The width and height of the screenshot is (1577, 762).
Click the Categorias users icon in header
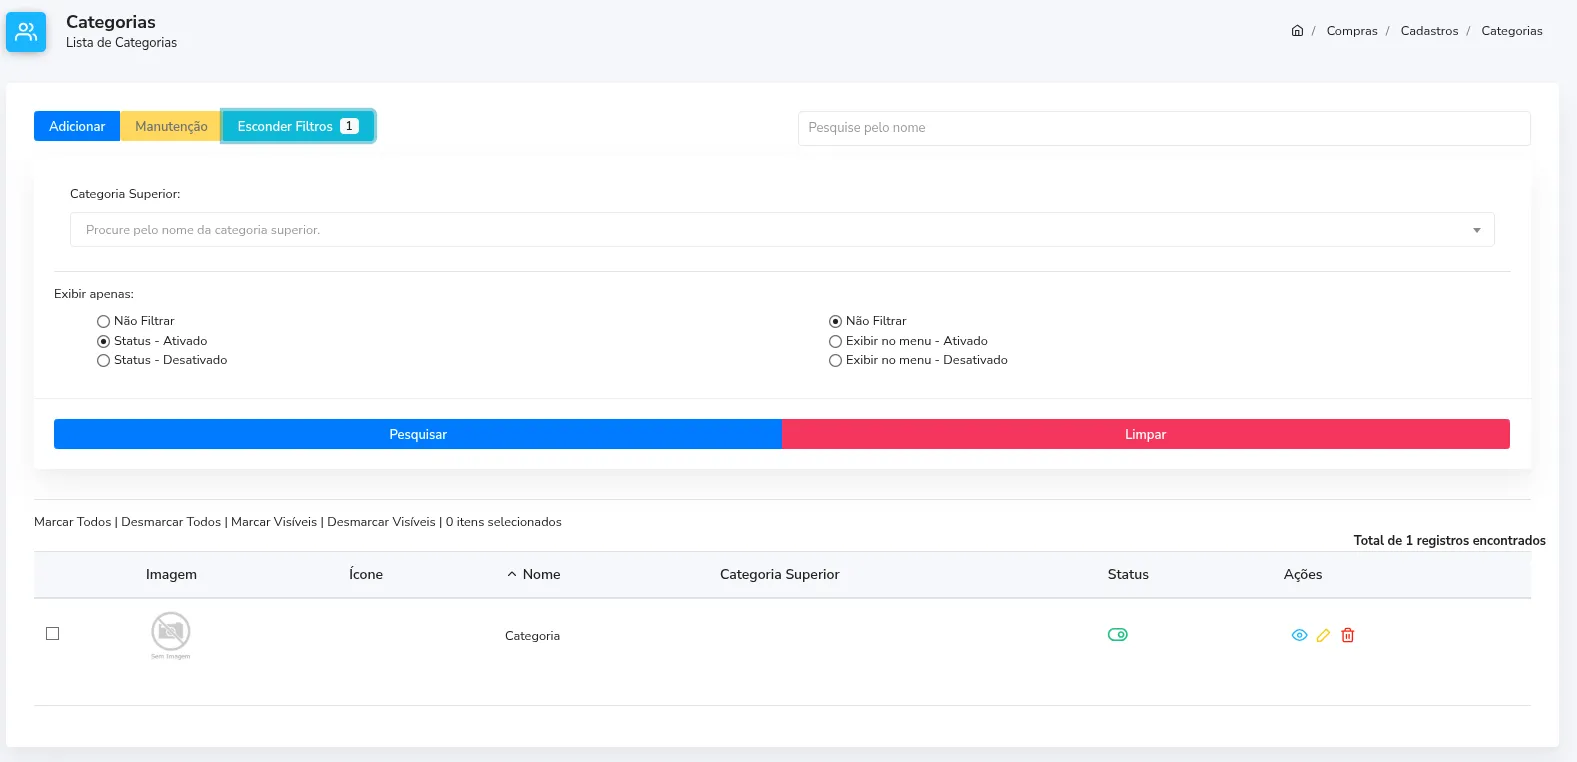click(26, 32)
